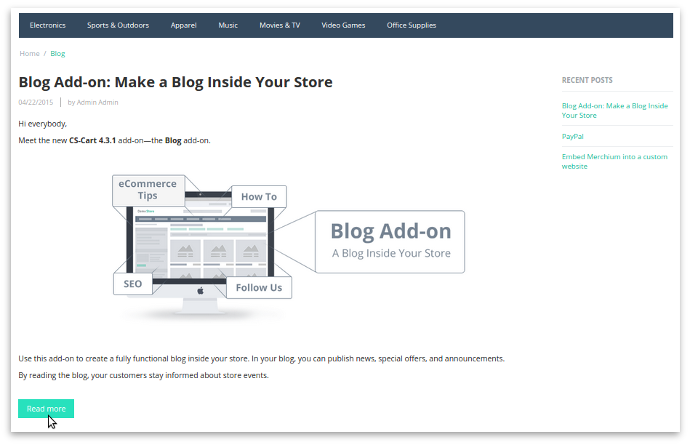Click the eCommerce Tips label in illustration
Screen dimensions: 690x445
click(x=147, y=189)
